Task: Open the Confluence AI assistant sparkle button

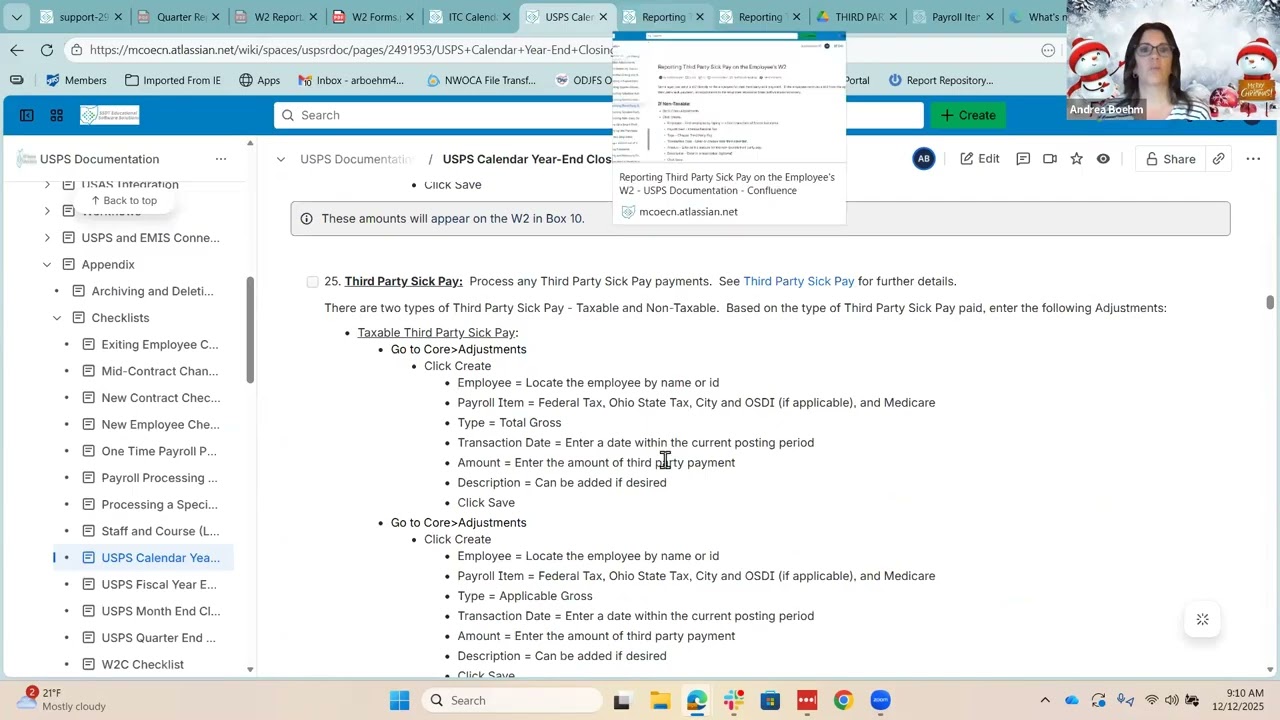Action: point(1202,620)
